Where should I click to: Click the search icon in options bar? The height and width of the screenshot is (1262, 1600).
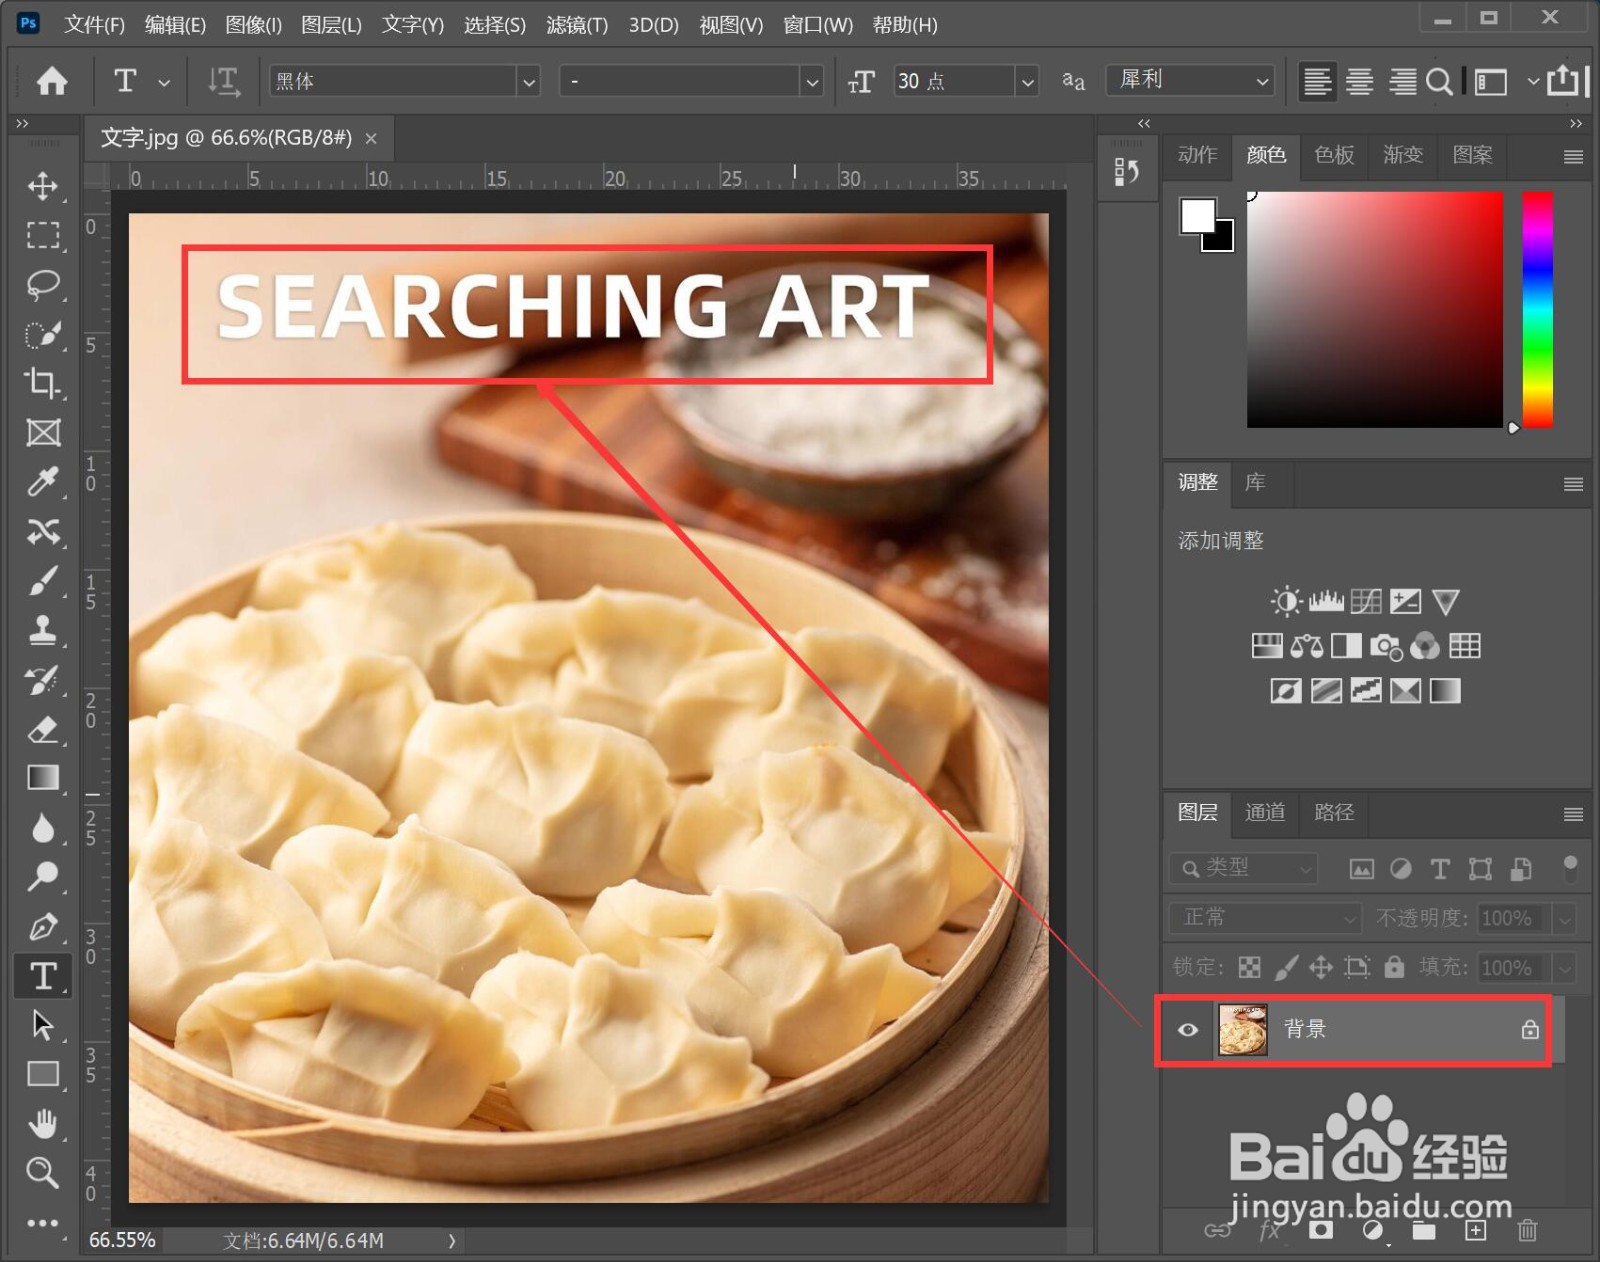1439,81
